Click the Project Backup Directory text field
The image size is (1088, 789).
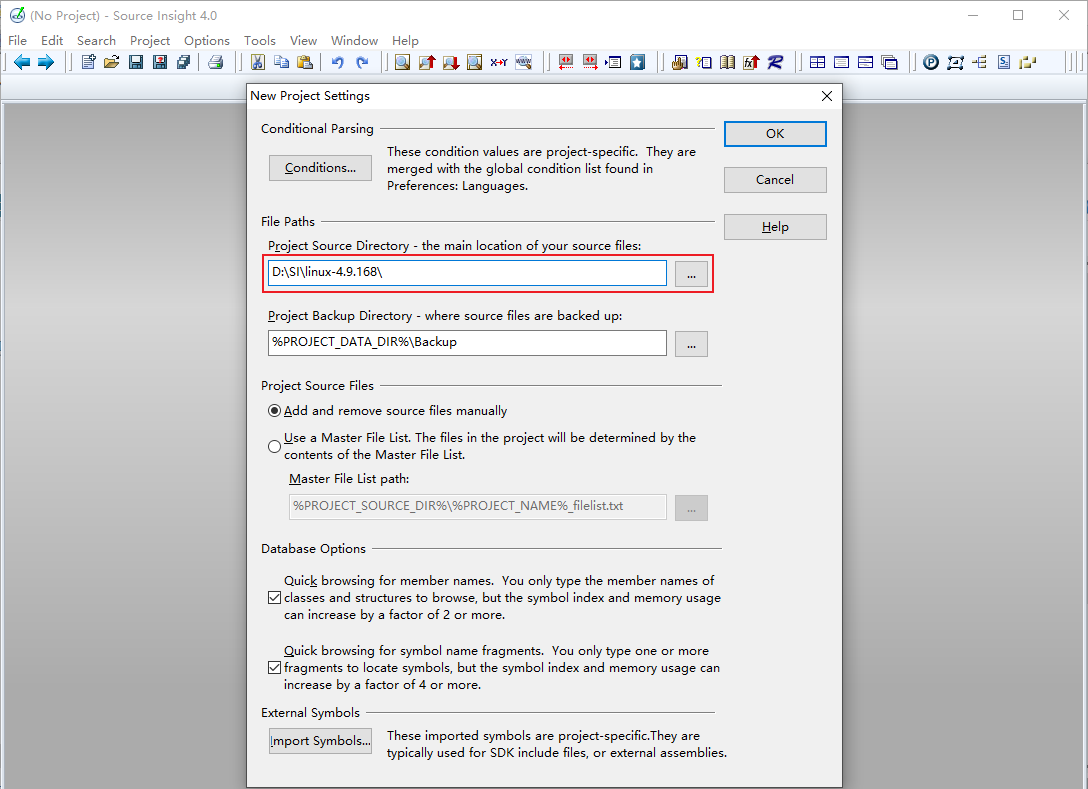467,343
